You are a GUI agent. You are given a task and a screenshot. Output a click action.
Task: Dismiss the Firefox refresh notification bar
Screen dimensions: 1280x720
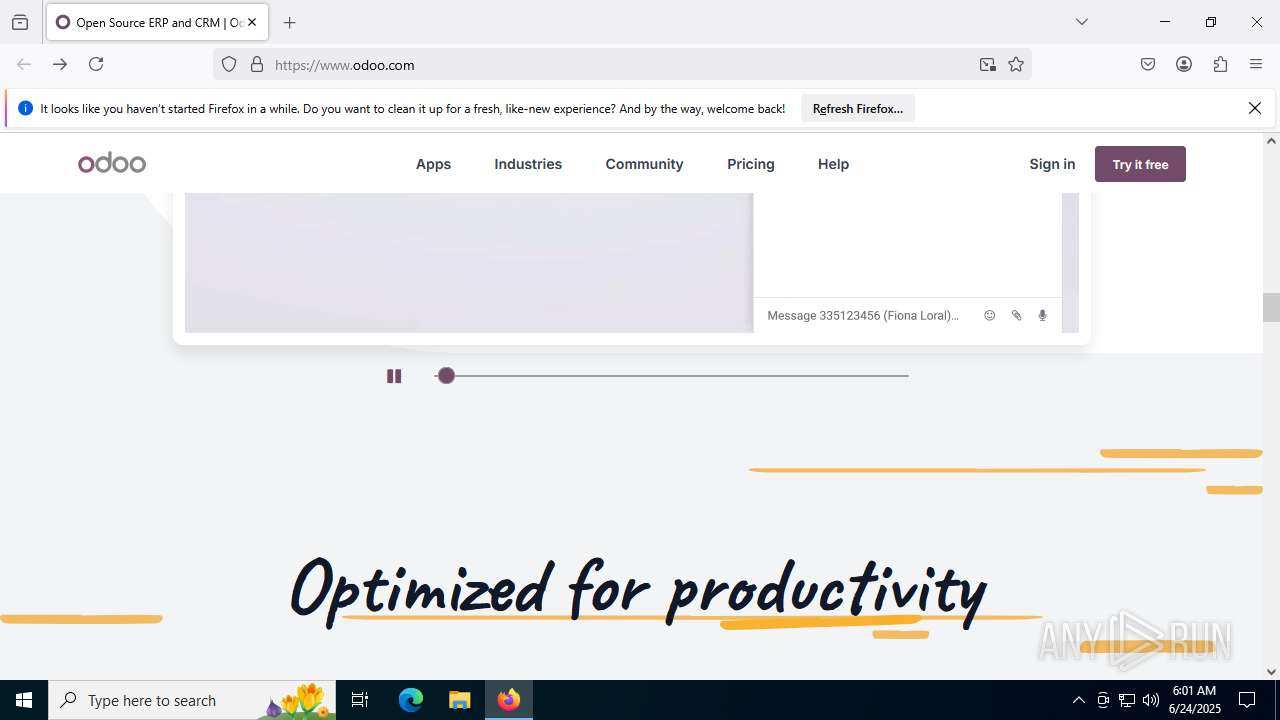tap(1255, 108)
